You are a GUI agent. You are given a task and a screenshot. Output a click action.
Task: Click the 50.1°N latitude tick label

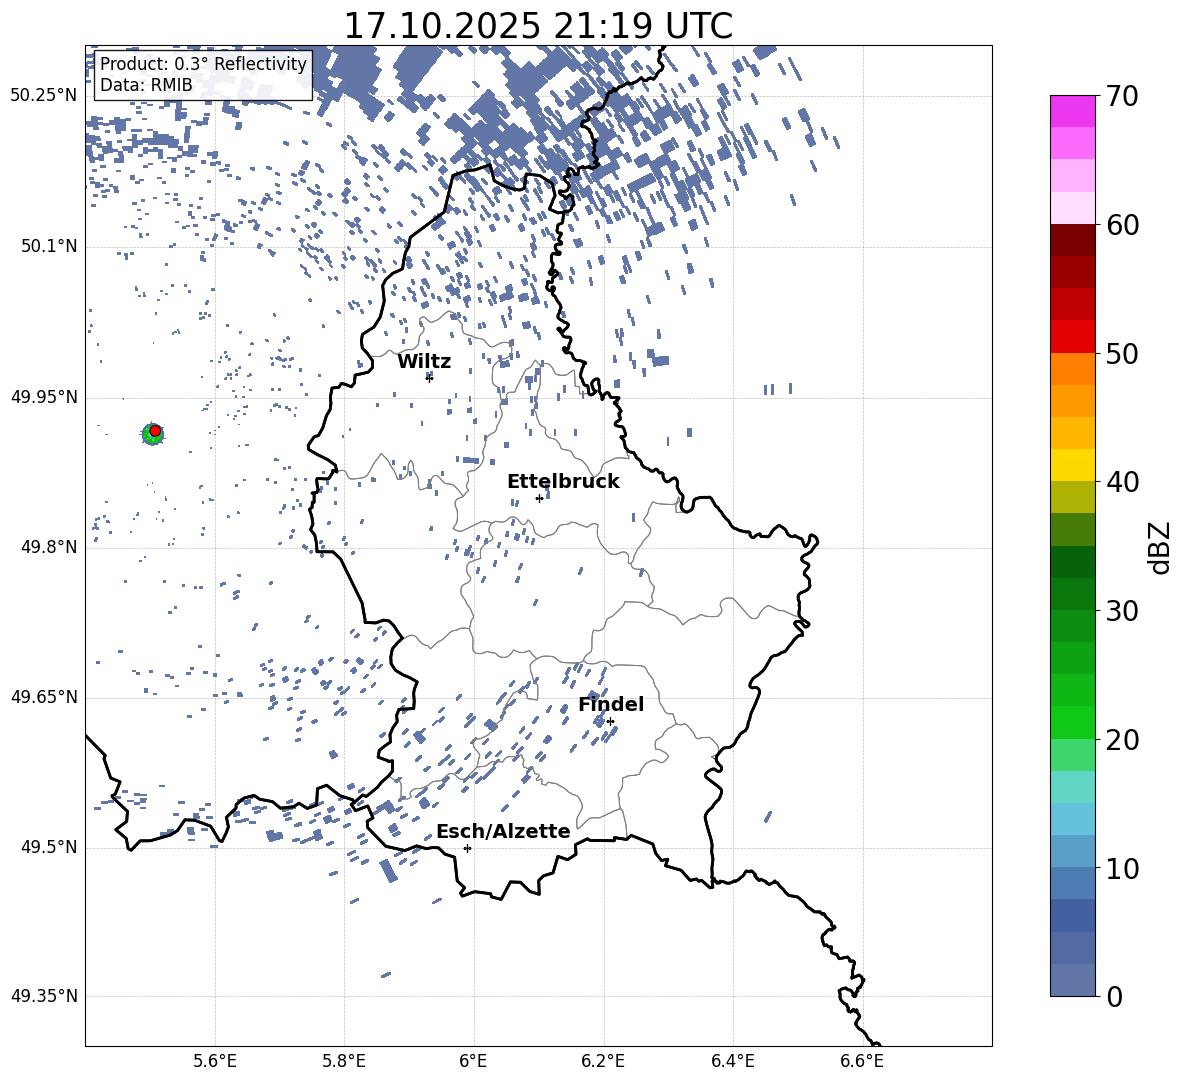pyautogui.click(x=49, y=247)
